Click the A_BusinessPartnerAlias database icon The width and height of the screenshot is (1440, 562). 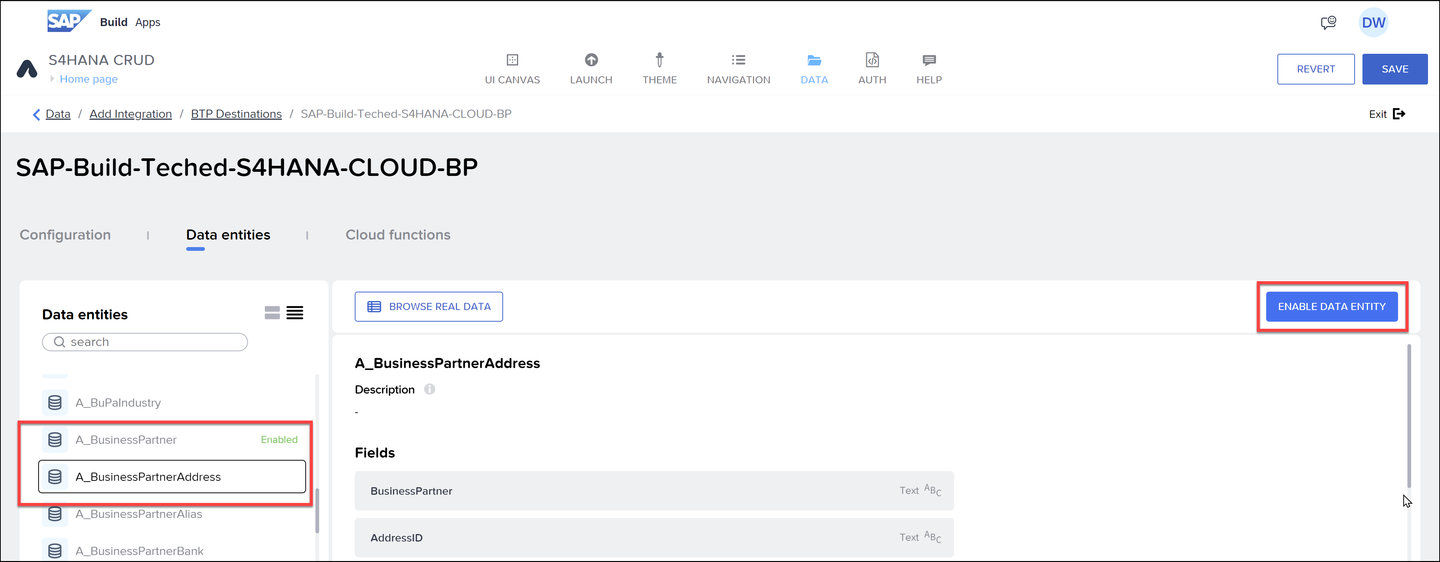55,514
